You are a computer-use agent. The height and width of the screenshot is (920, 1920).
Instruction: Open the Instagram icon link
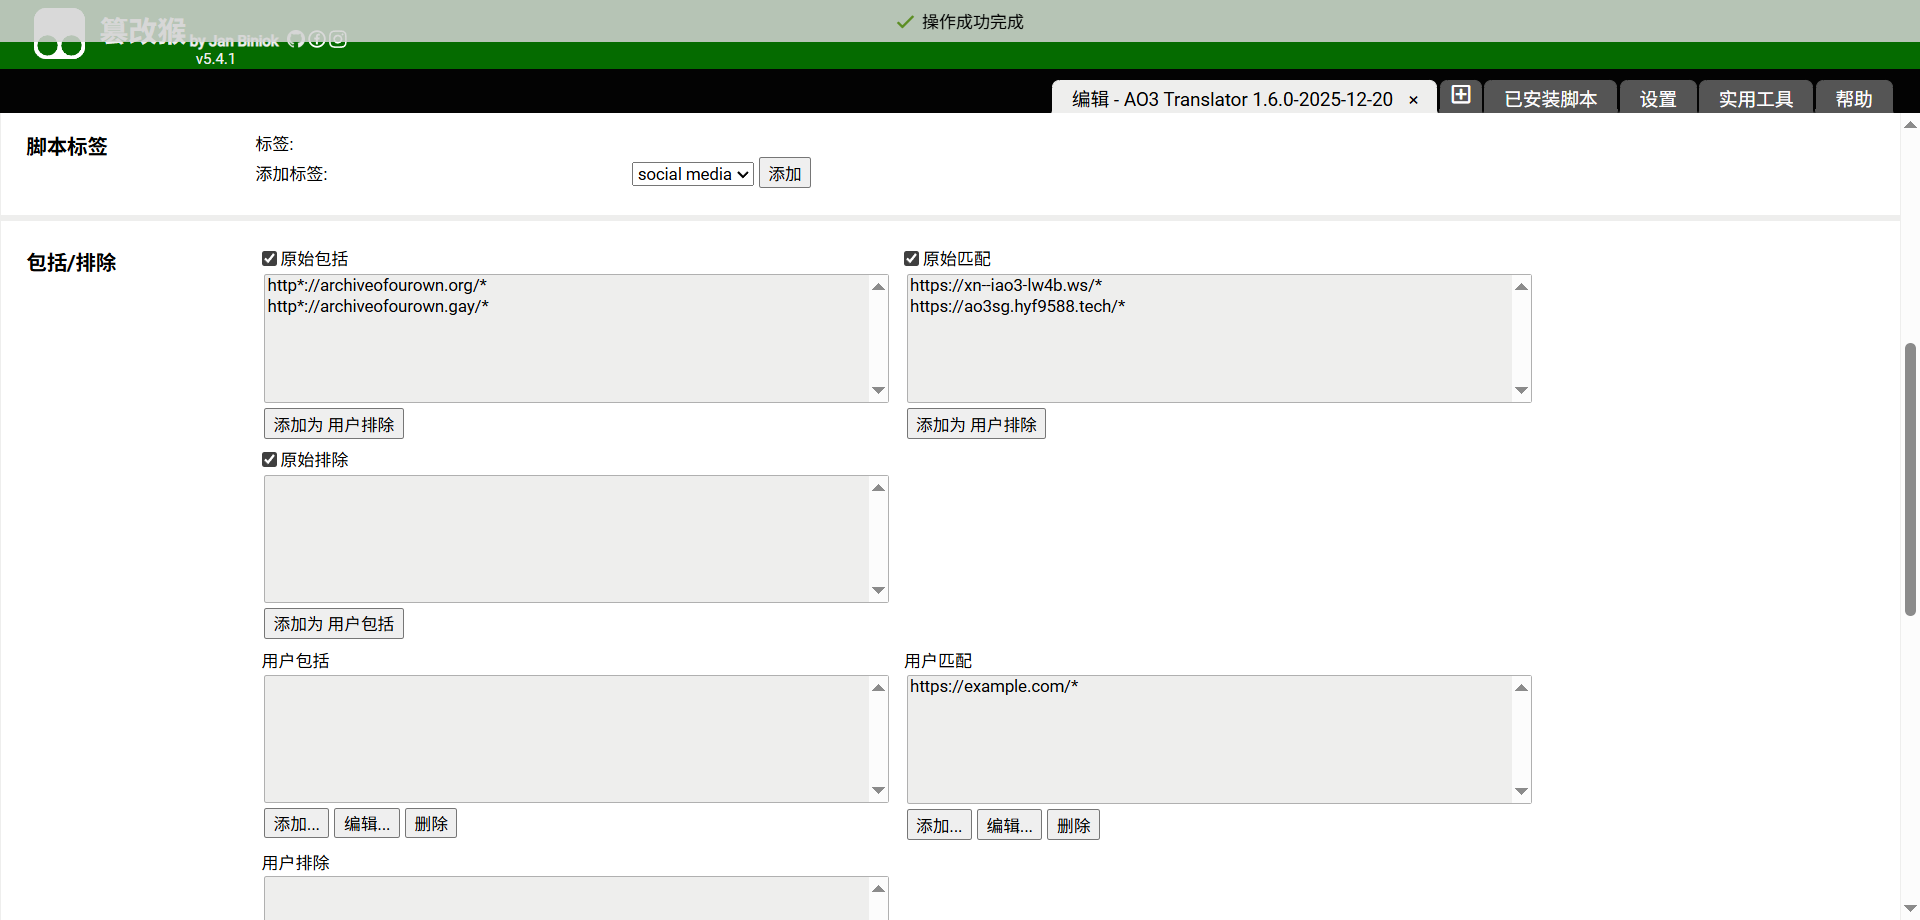click(x=338, y=39)
